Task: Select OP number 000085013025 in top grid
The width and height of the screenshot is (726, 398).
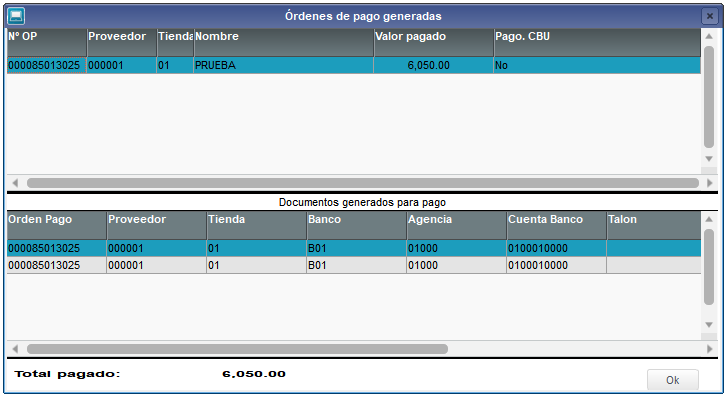Action: tap(47, 65)
